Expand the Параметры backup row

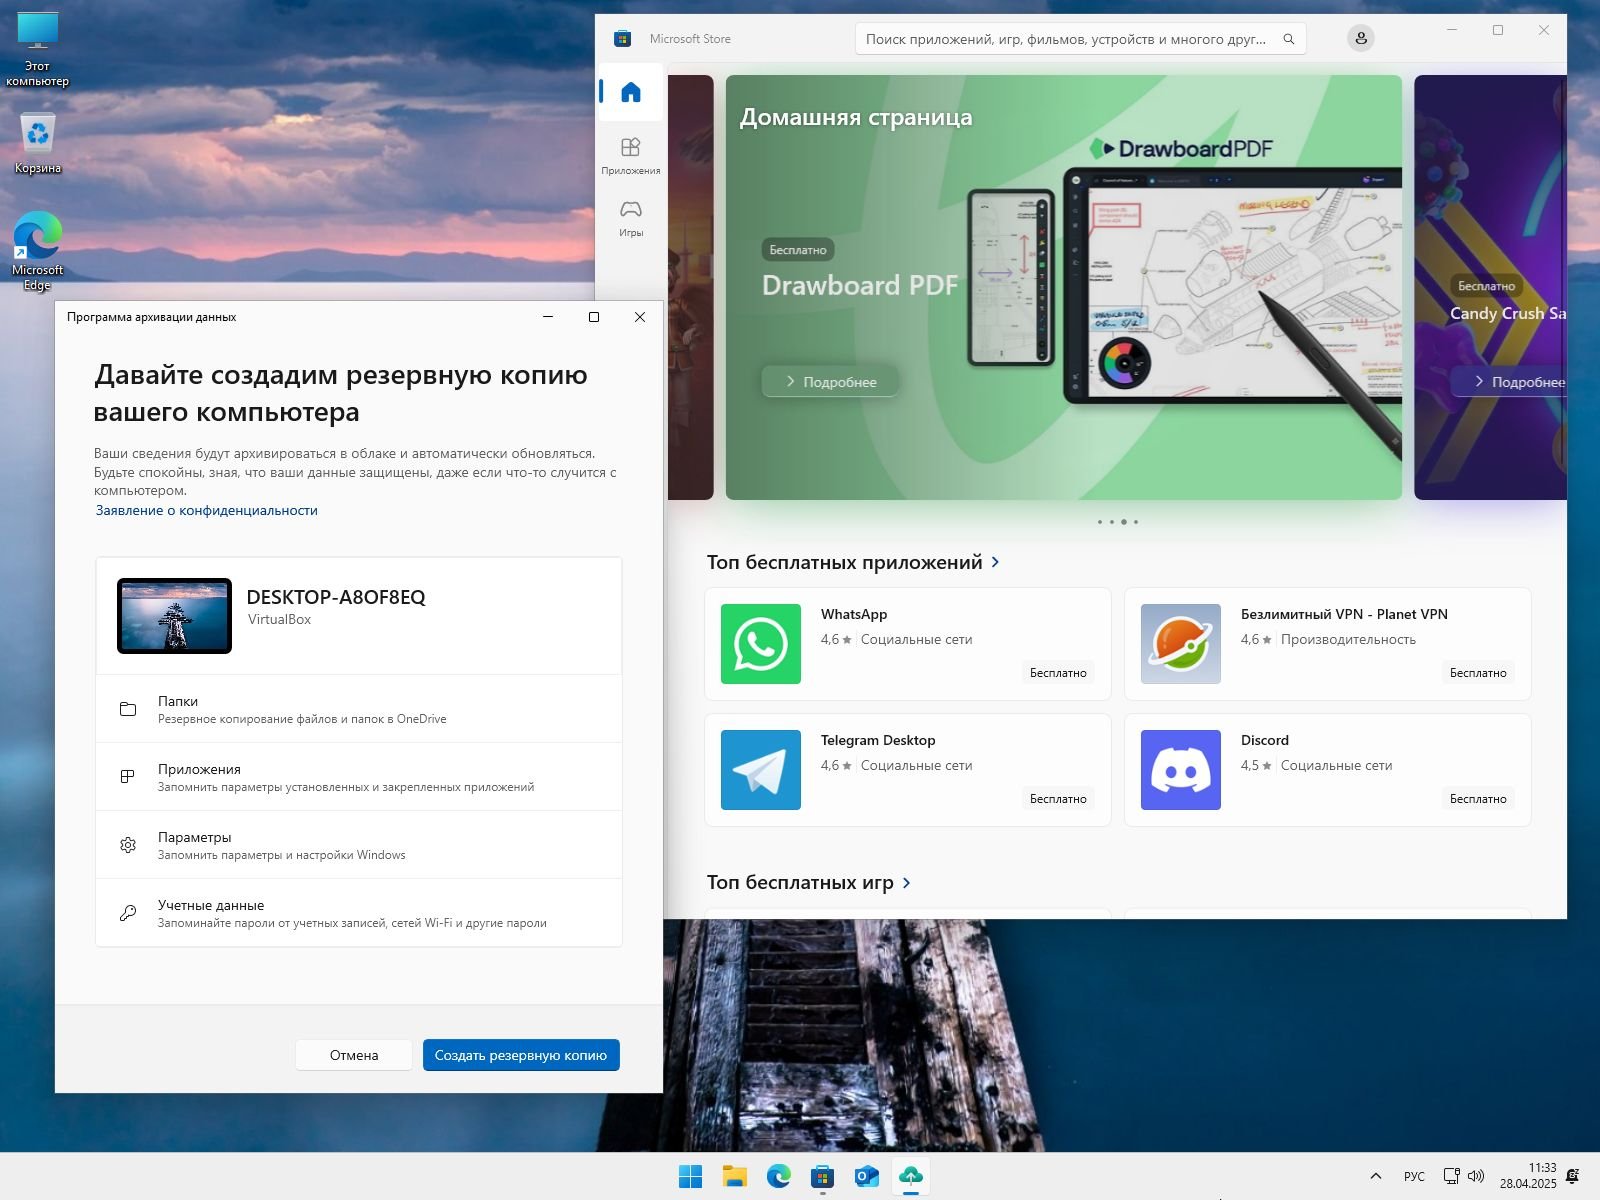(359, 845)
